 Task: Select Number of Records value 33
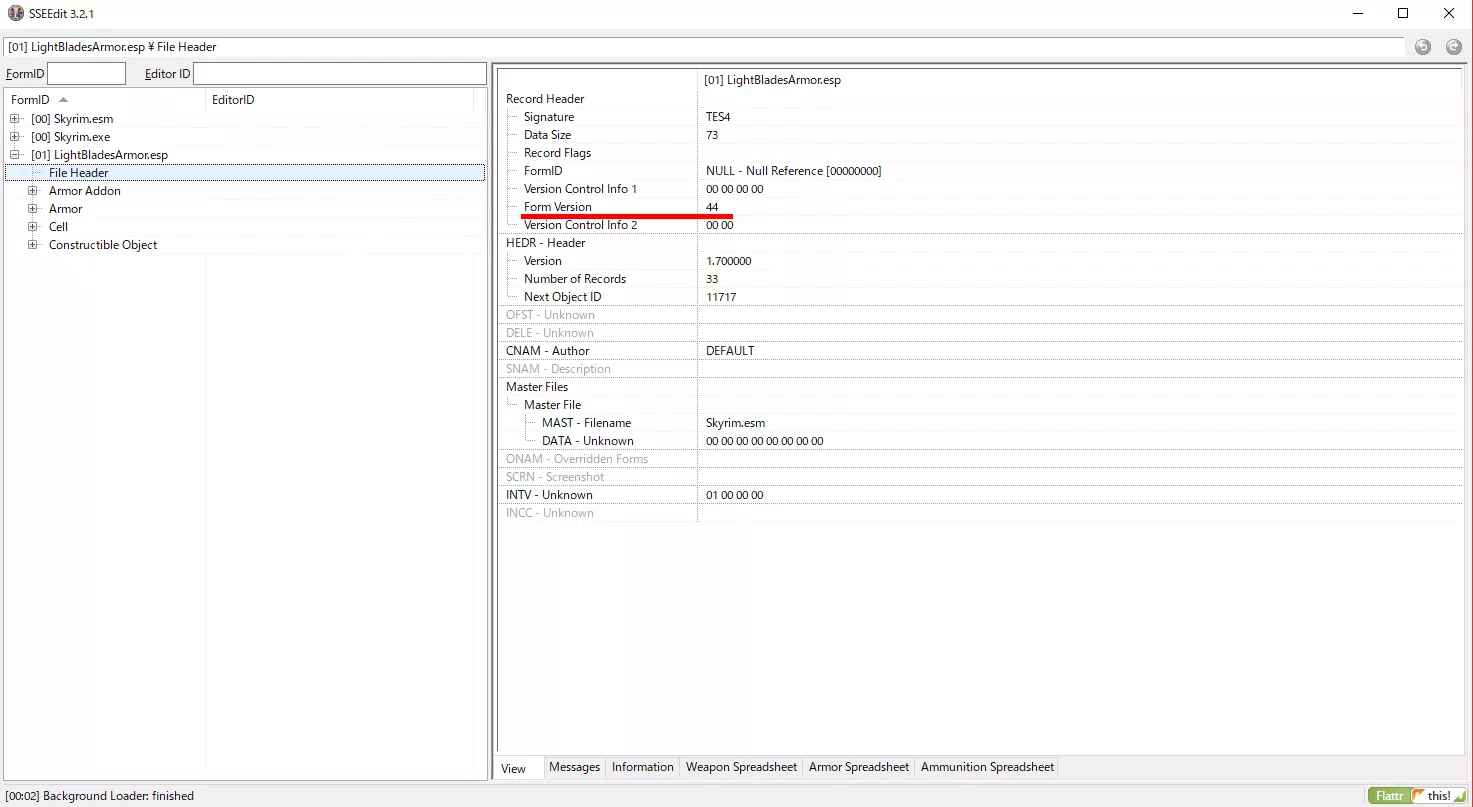[712, 279]
